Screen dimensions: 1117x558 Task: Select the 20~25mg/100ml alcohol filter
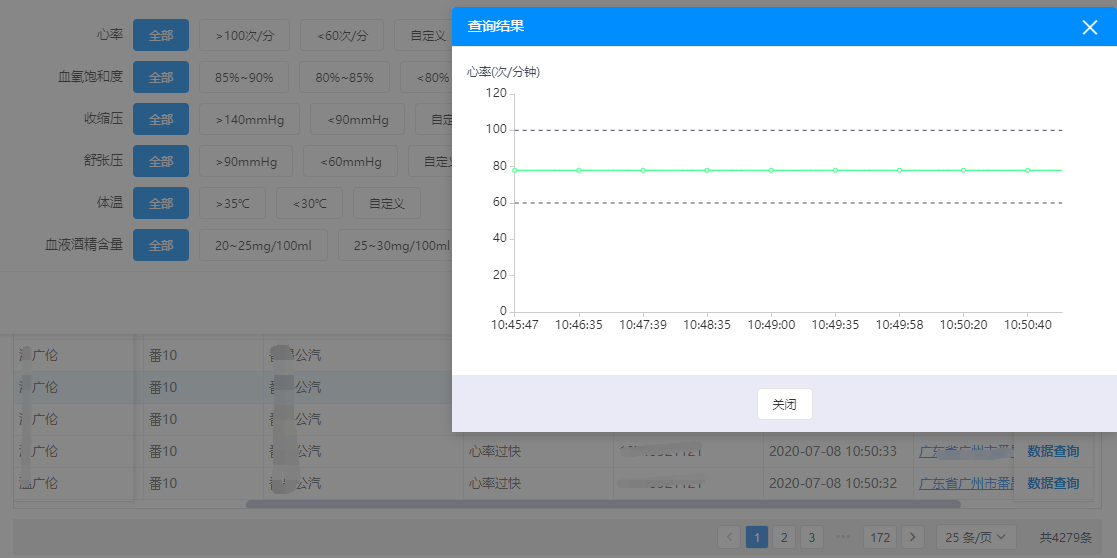(264, 245)
